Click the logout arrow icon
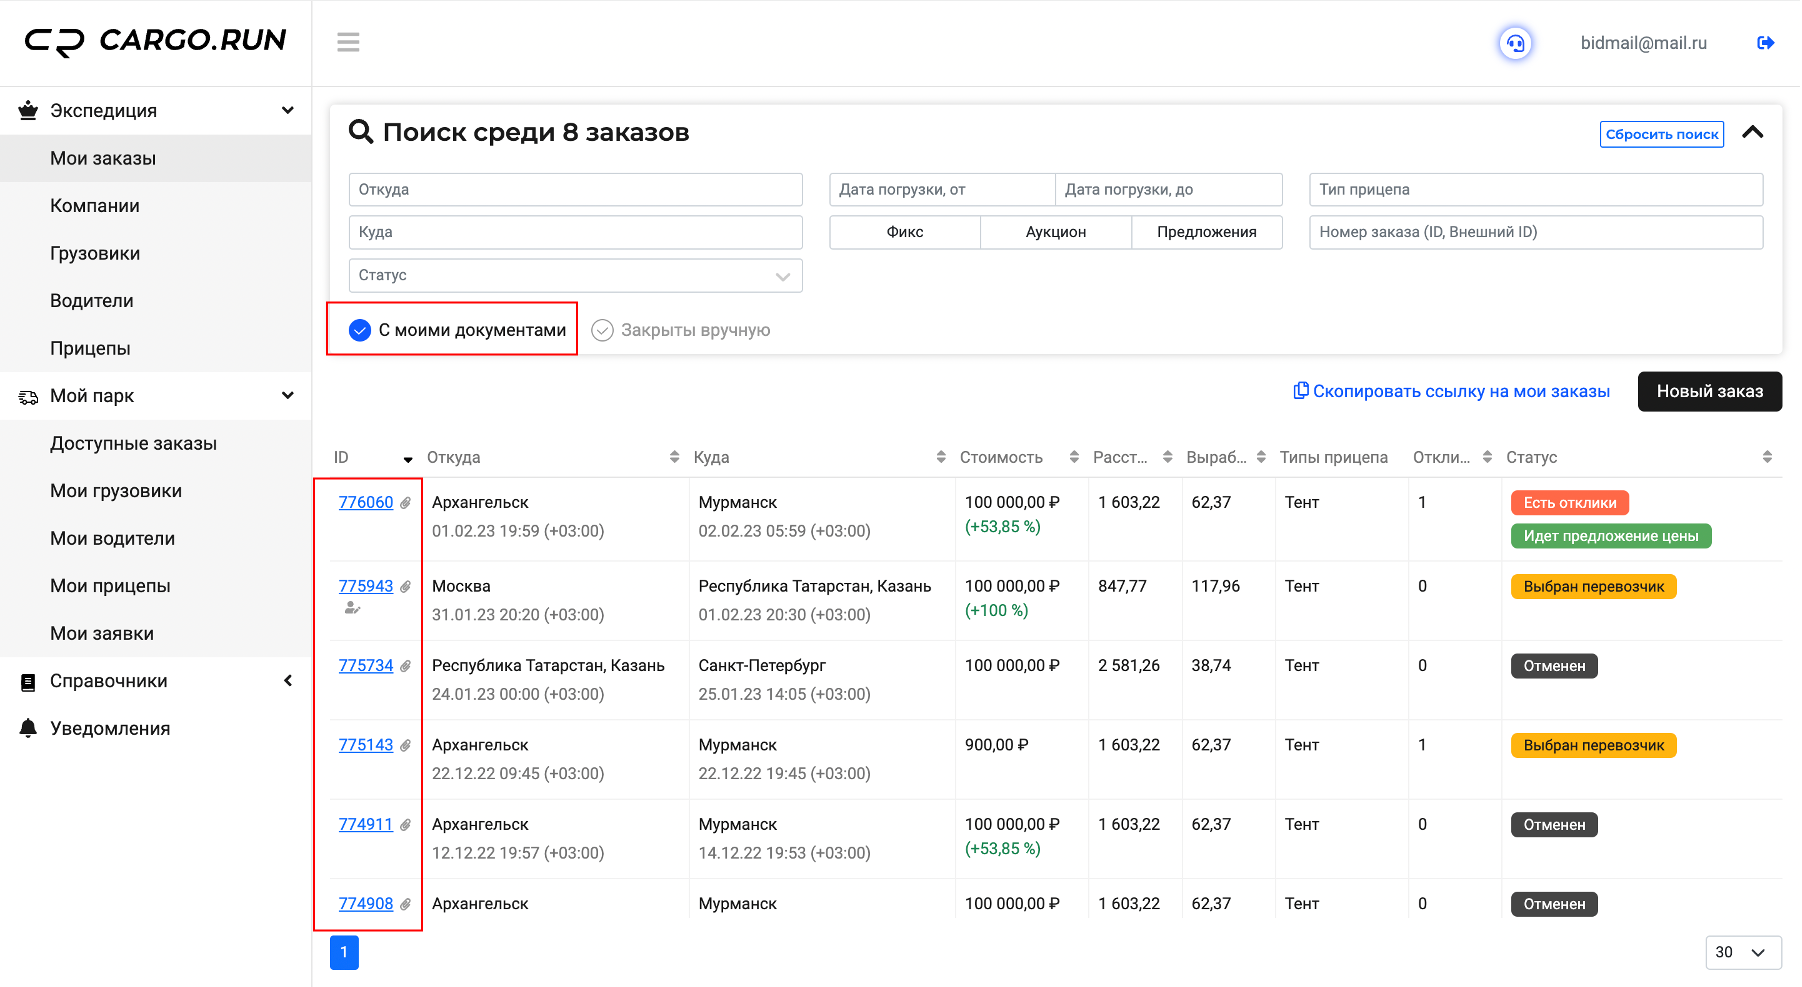This screenshot has width=1802, height=987. (x=1765, y=43)
